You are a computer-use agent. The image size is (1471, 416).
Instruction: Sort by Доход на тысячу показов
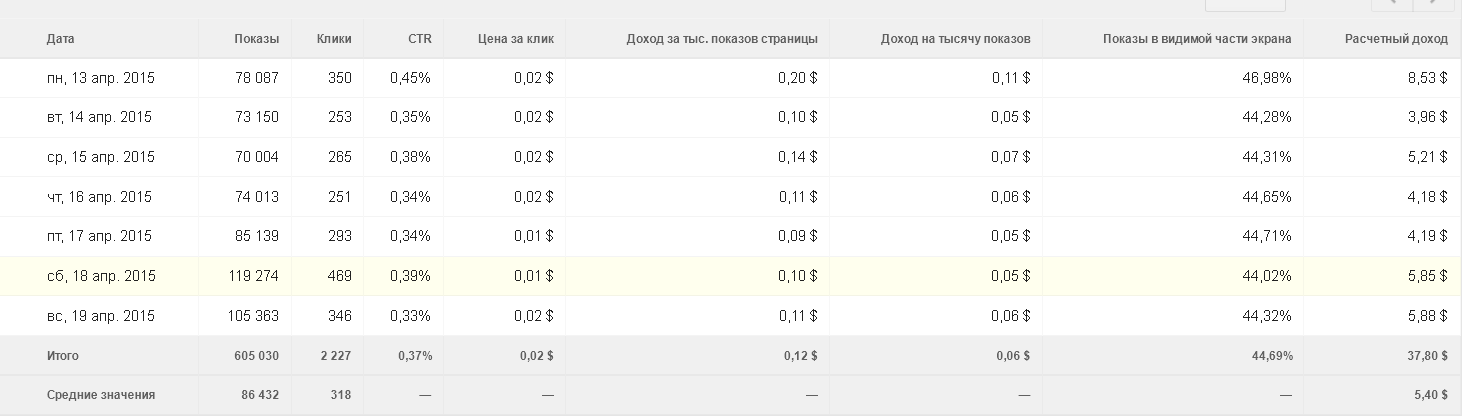[x=955, y=39]
